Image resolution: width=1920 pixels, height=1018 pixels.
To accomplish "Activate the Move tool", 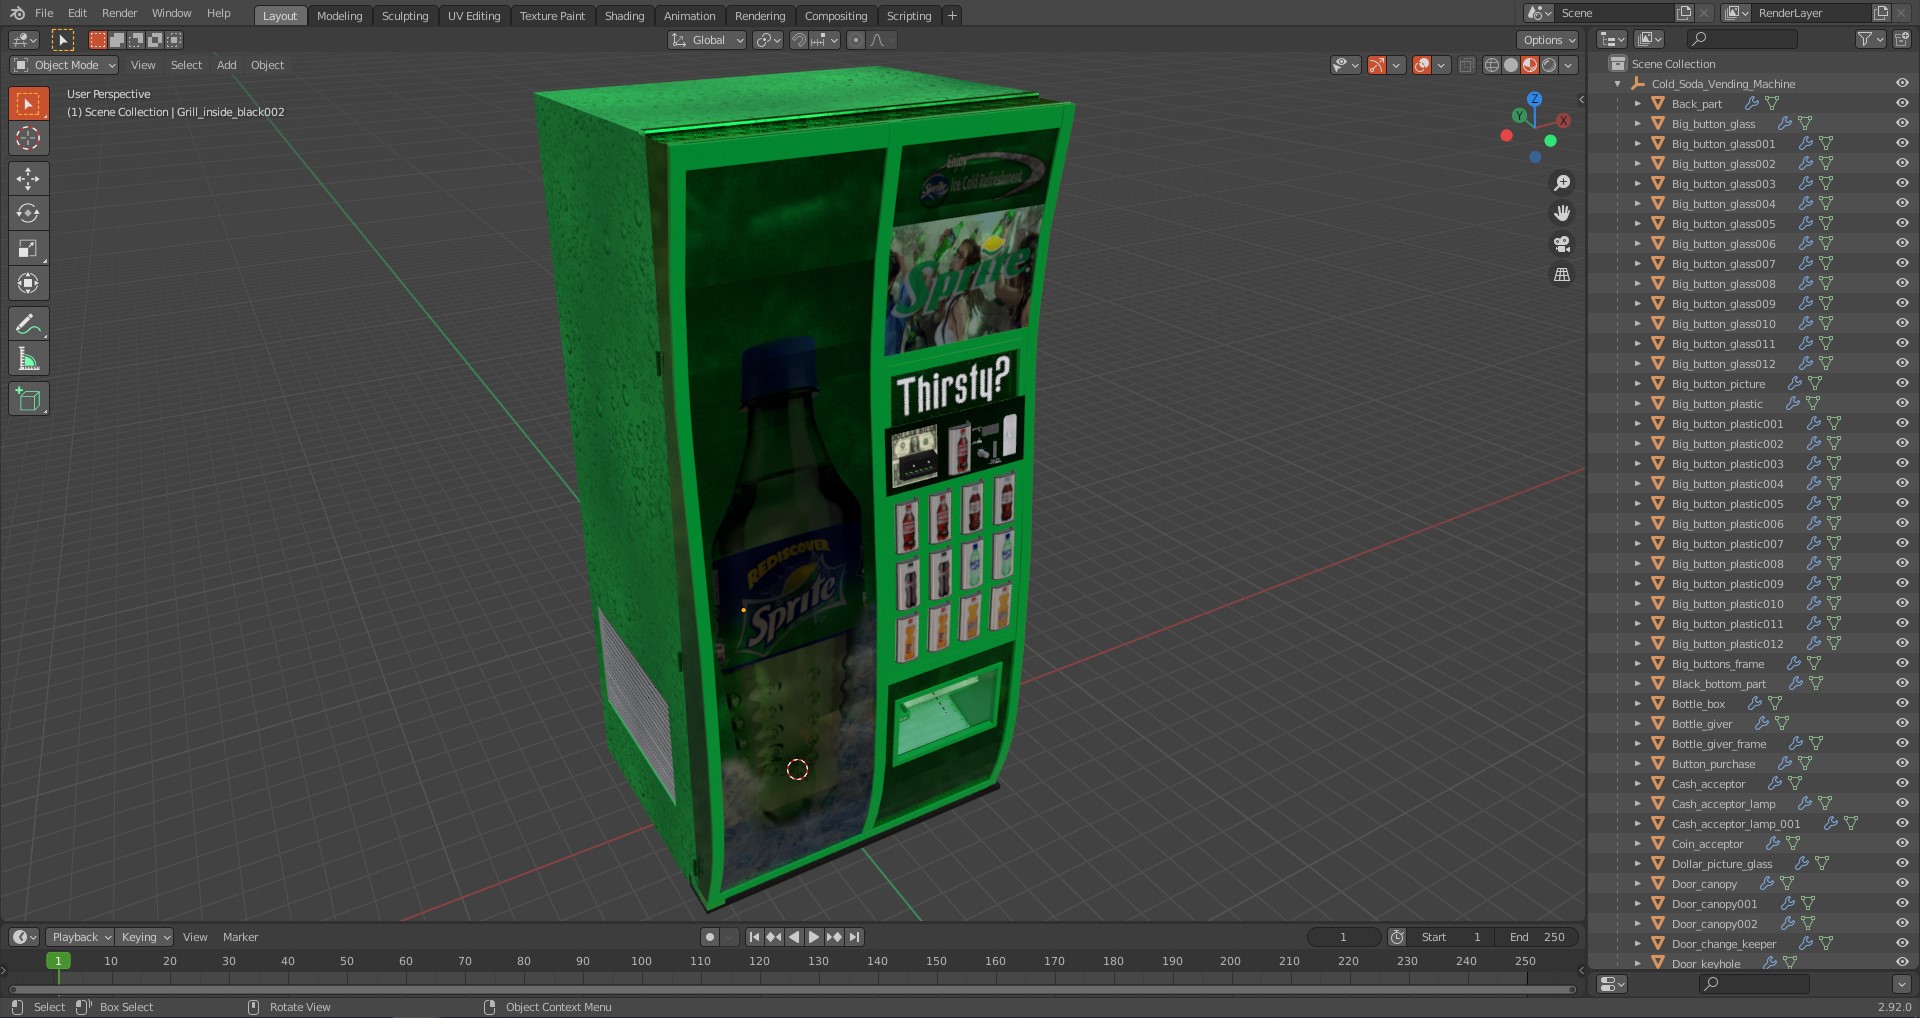I will [28, 179].
